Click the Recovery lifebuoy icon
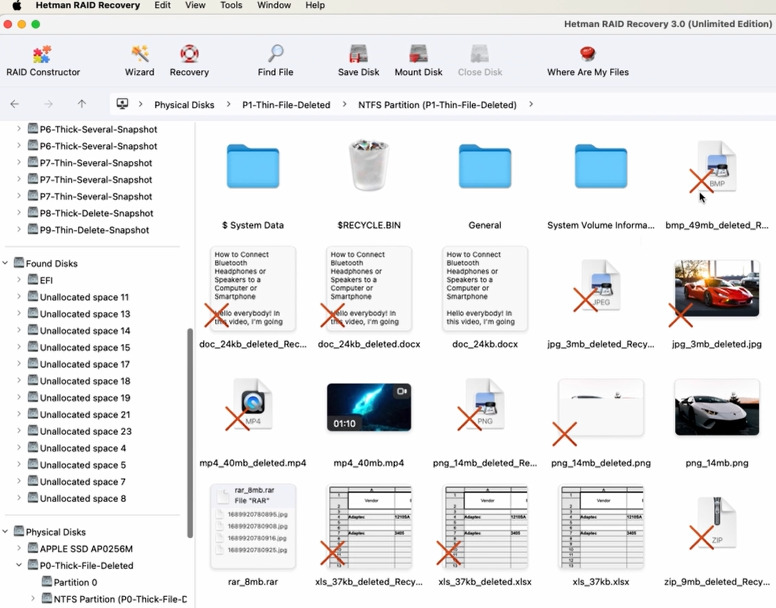The image size is (776, 608). pyautogui.click(x=189, y=53)
